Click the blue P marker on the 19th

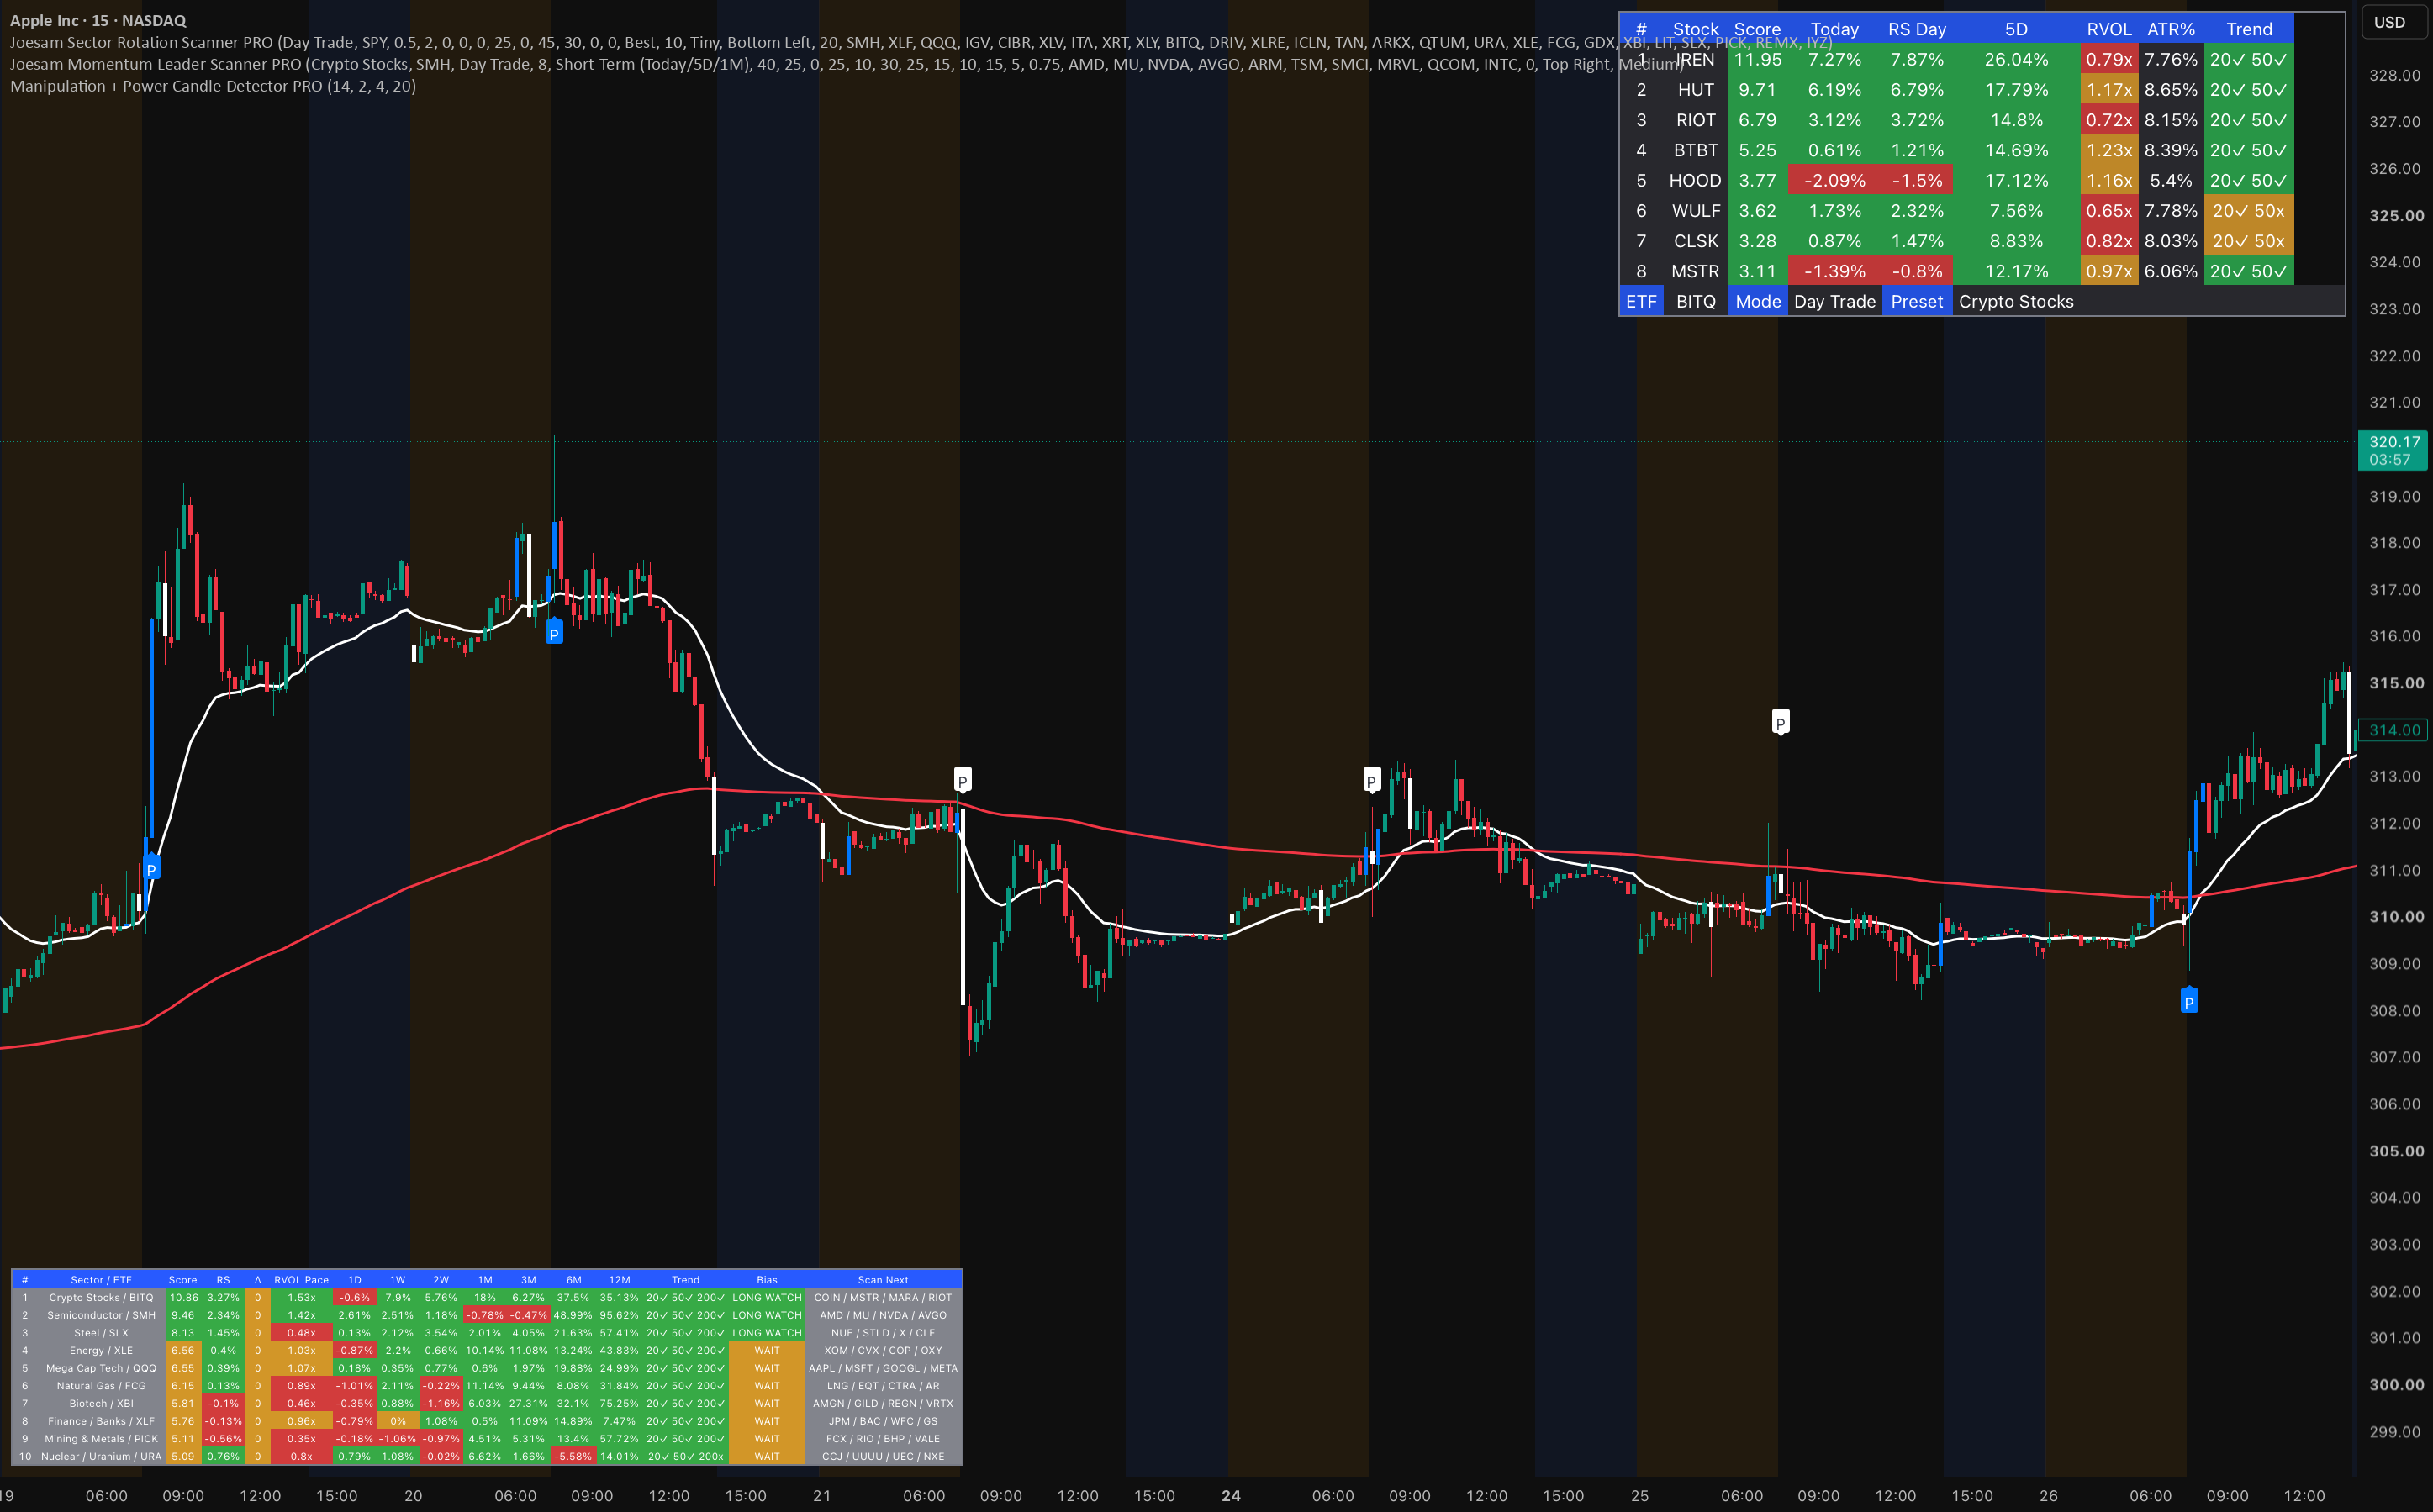(x=152, y=868)
